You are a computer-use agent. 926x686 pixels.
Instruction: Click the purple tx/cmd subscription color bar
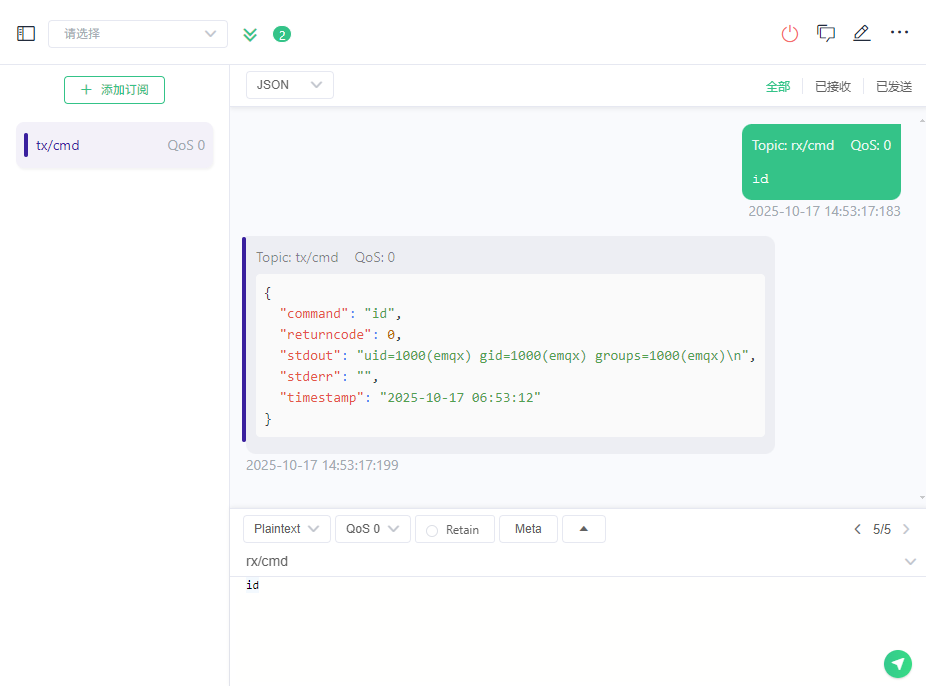26,145
